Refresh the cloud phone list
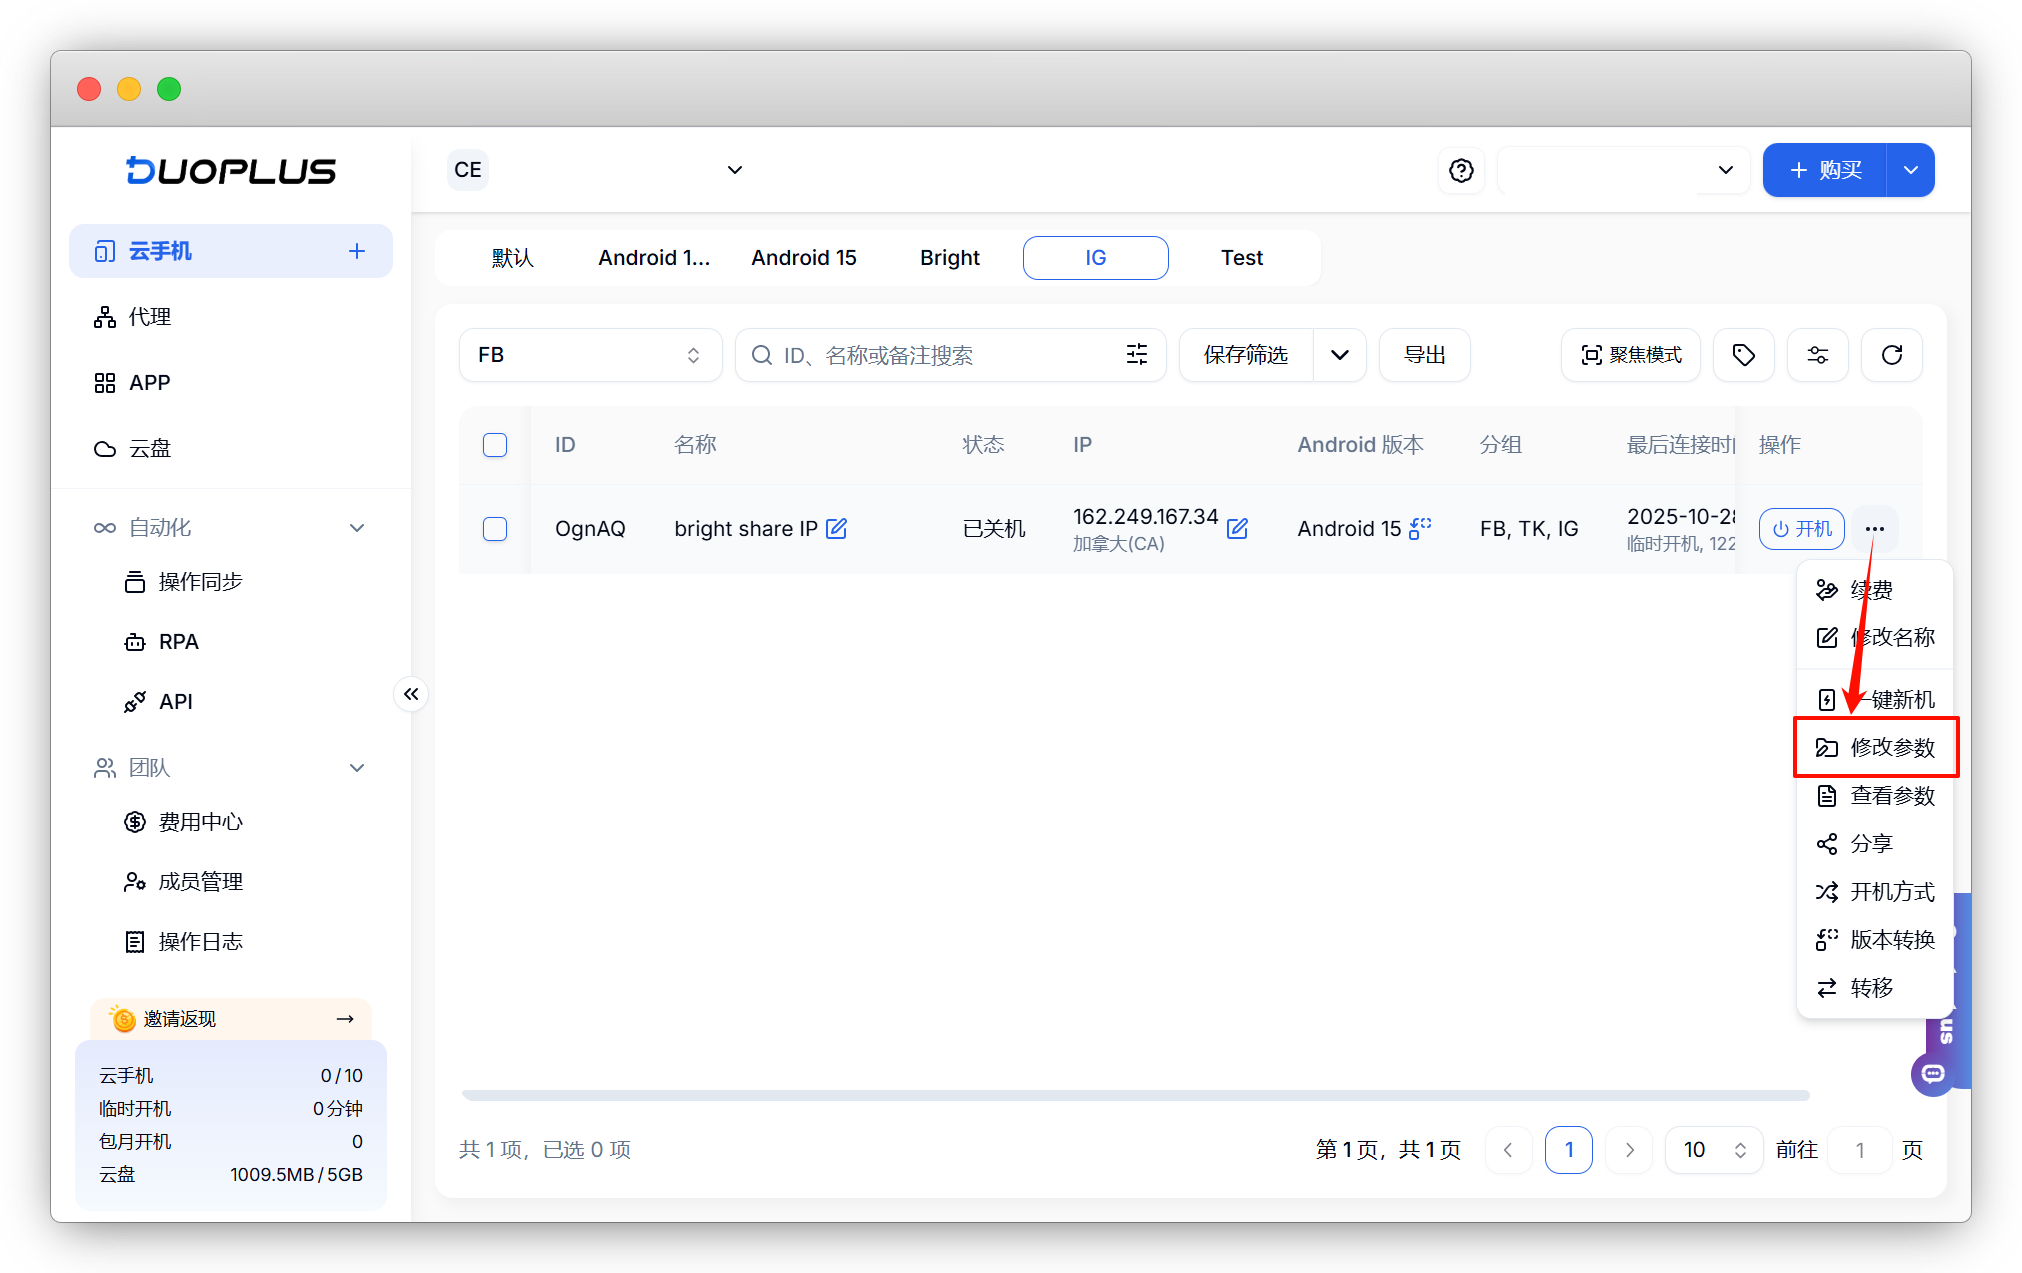 (x=1891, y=355)
